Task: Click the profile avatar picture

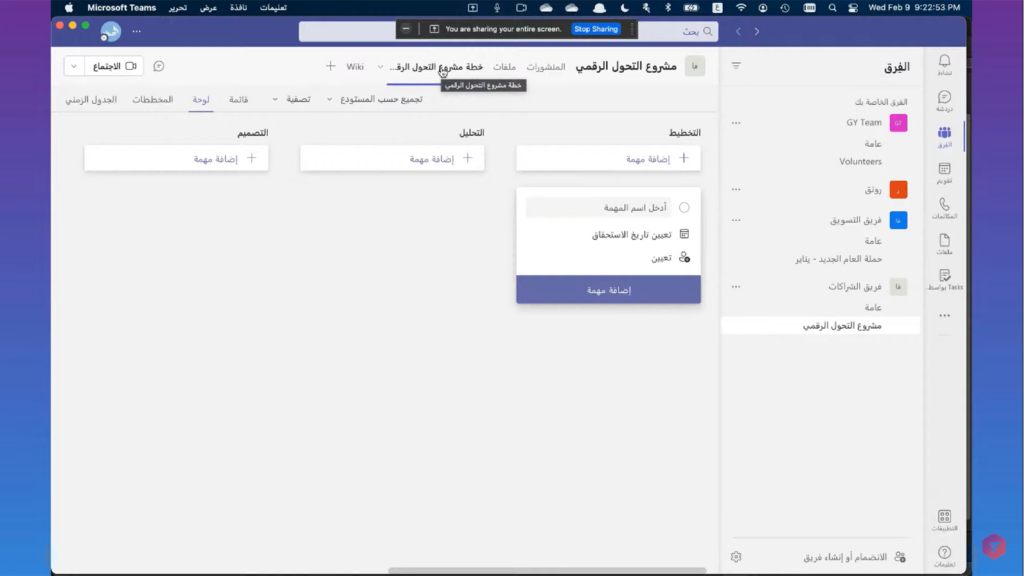Action: (110, 31)
